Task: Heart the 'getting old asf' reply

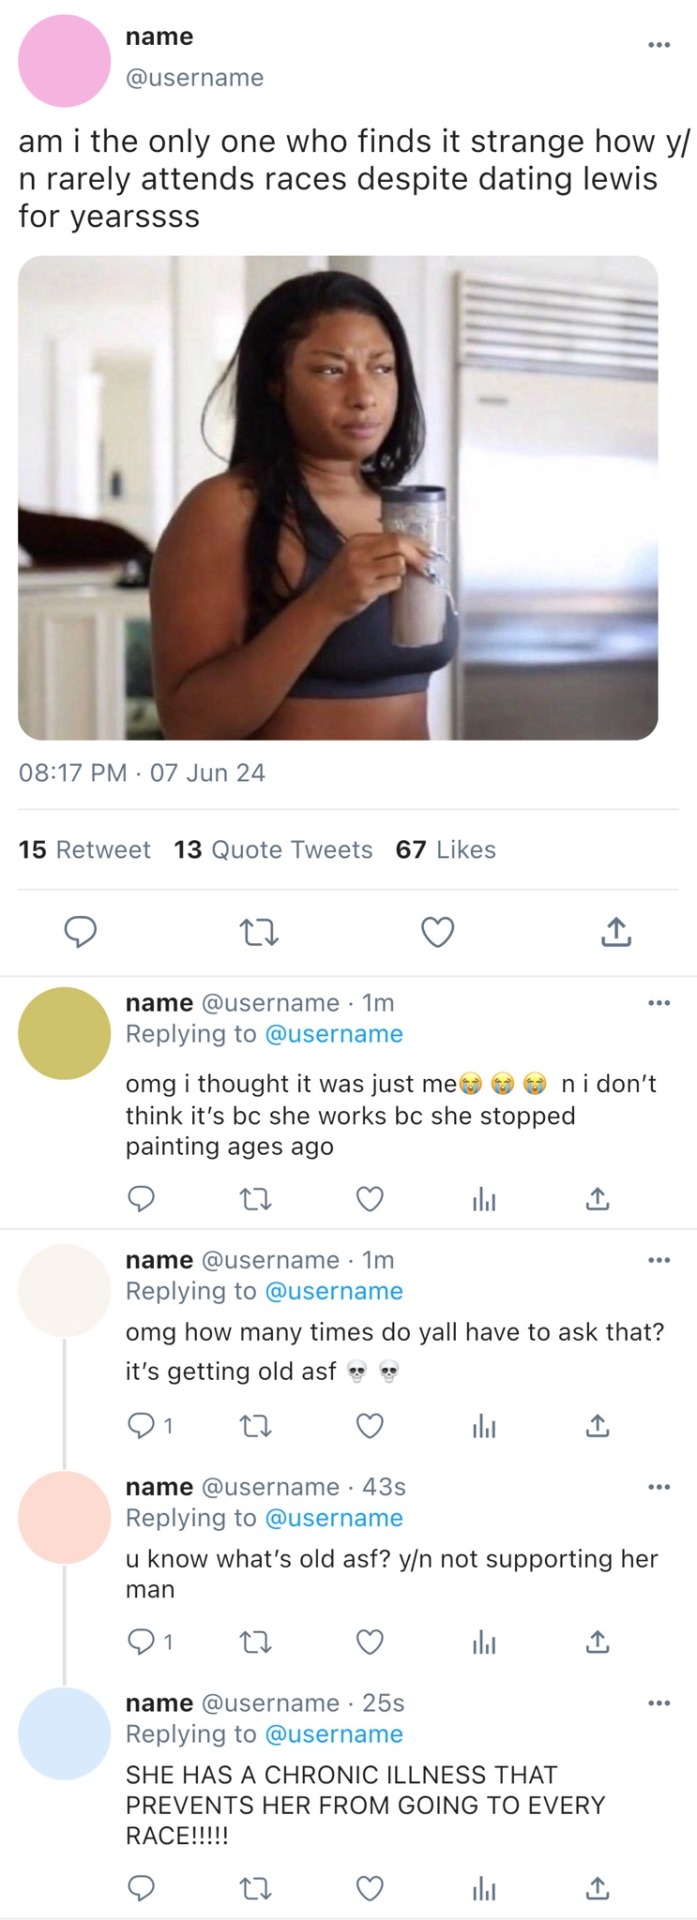Action: click(x=370, y=1425)
